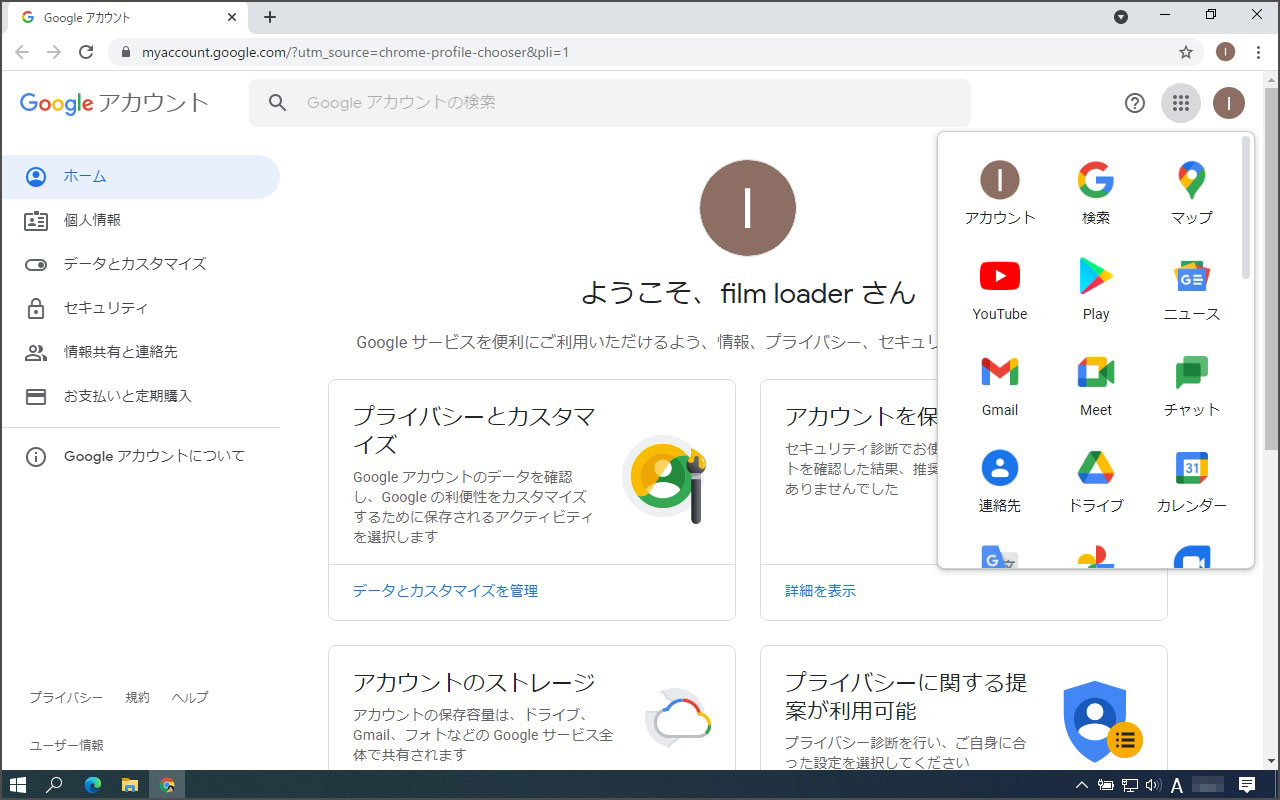Open Google アカウントについて in the sidebar
The height and width of the screenshot is (800, 1280).
click(140, 456)
